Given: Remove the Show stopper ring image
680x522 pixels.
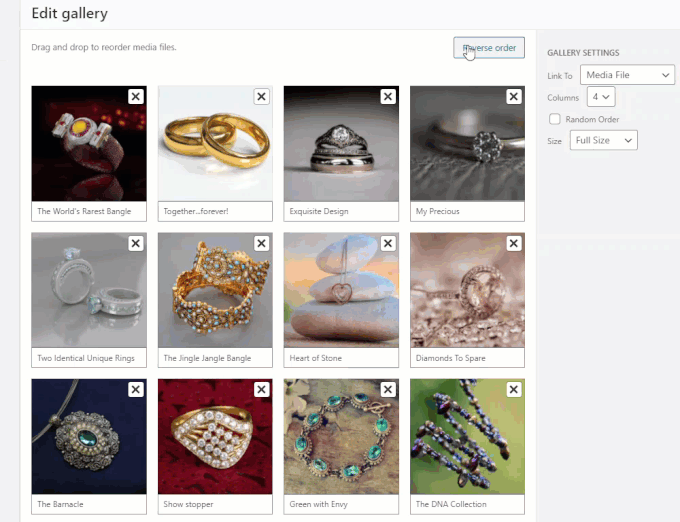Looking at the screenshot, I should [x=262, y=389].
